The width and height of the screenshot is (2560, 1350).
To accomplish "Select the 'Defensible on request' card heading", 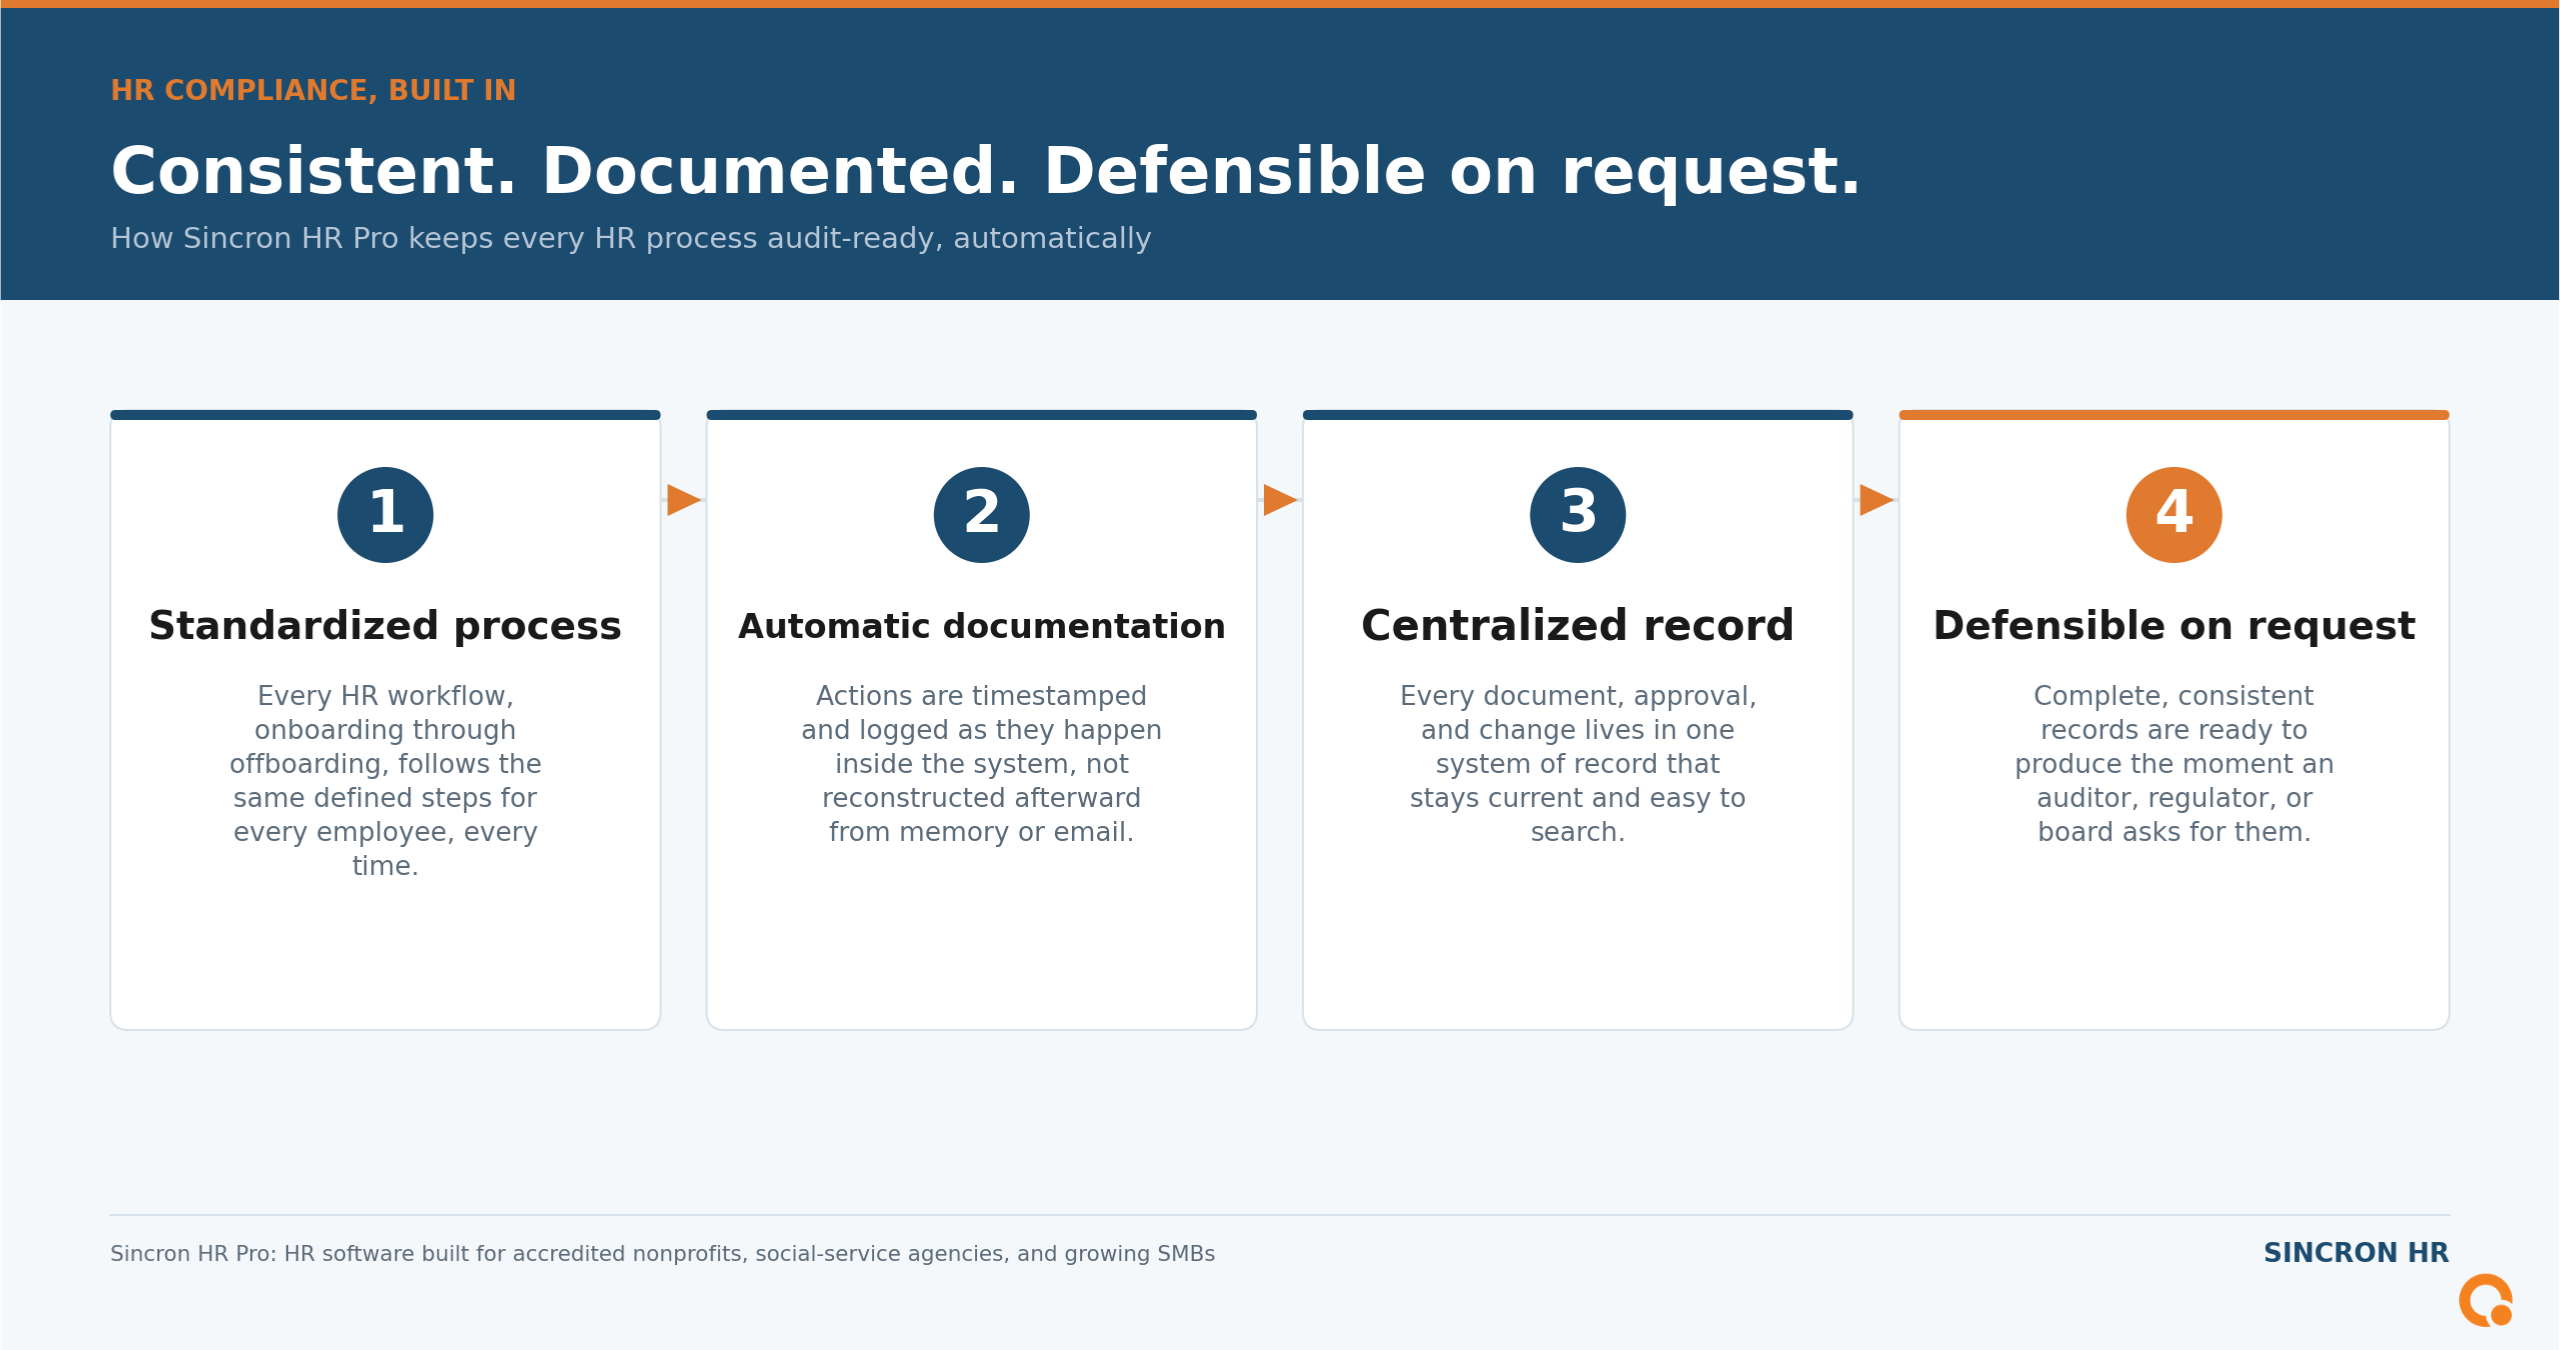I will (2174, 626).
